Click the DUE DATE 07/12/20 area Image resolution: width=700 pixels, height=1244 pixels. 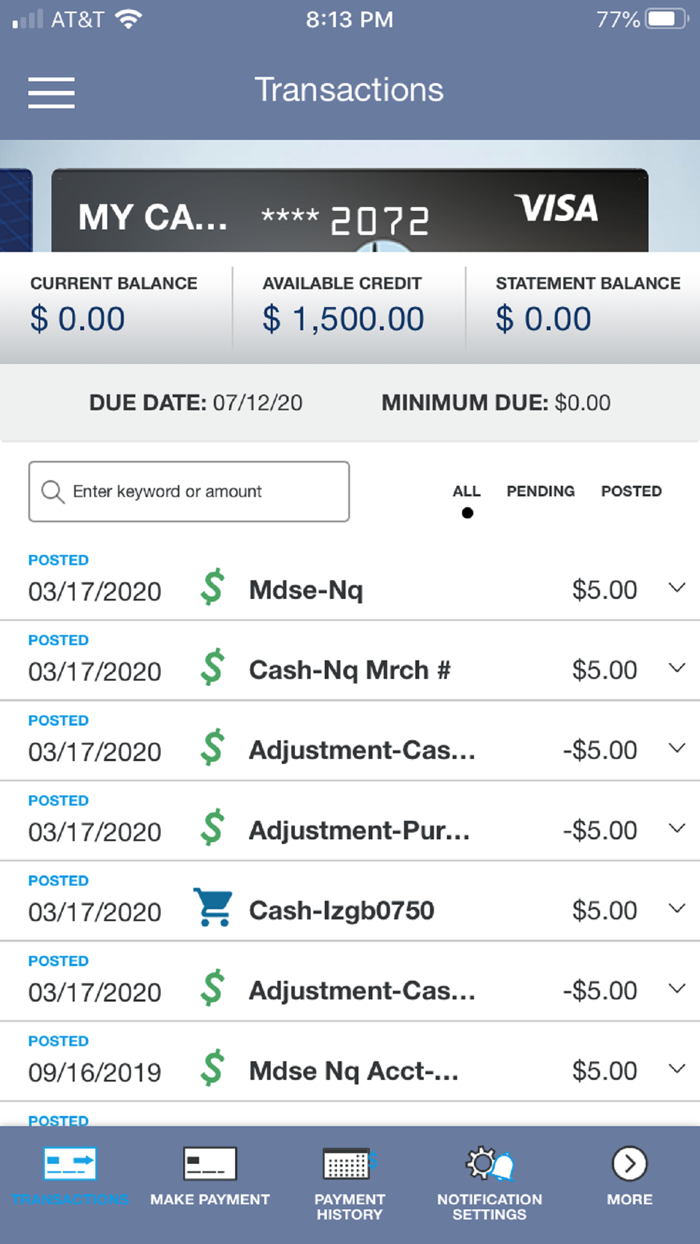[x=195, y=403]
